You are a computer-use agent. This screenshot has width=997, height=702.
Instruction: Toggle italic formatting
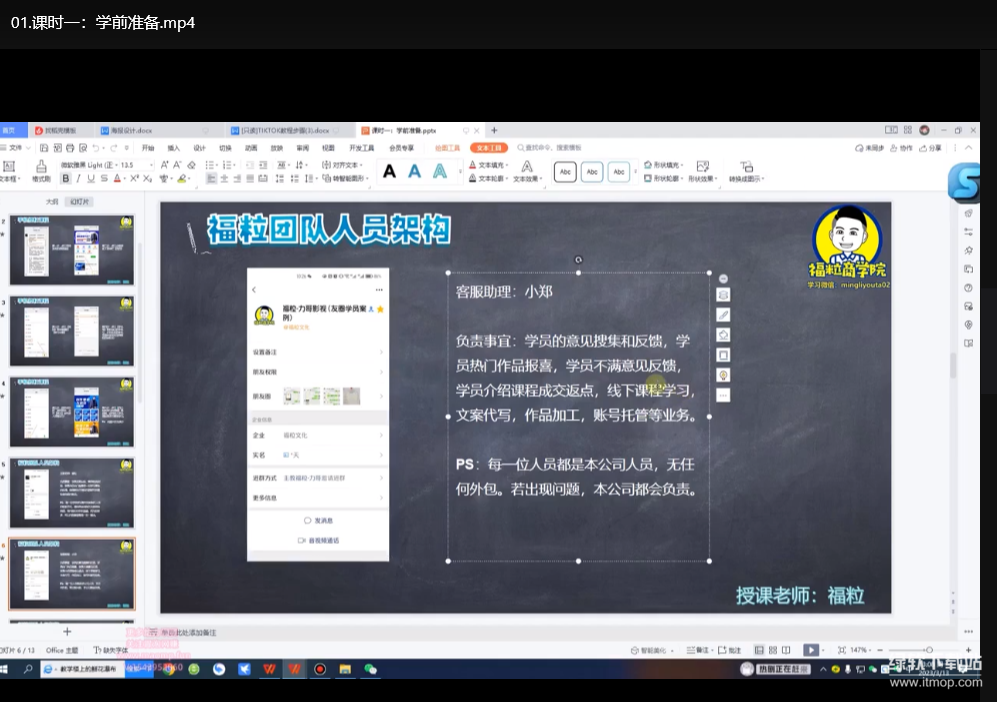tap(79, 179)
